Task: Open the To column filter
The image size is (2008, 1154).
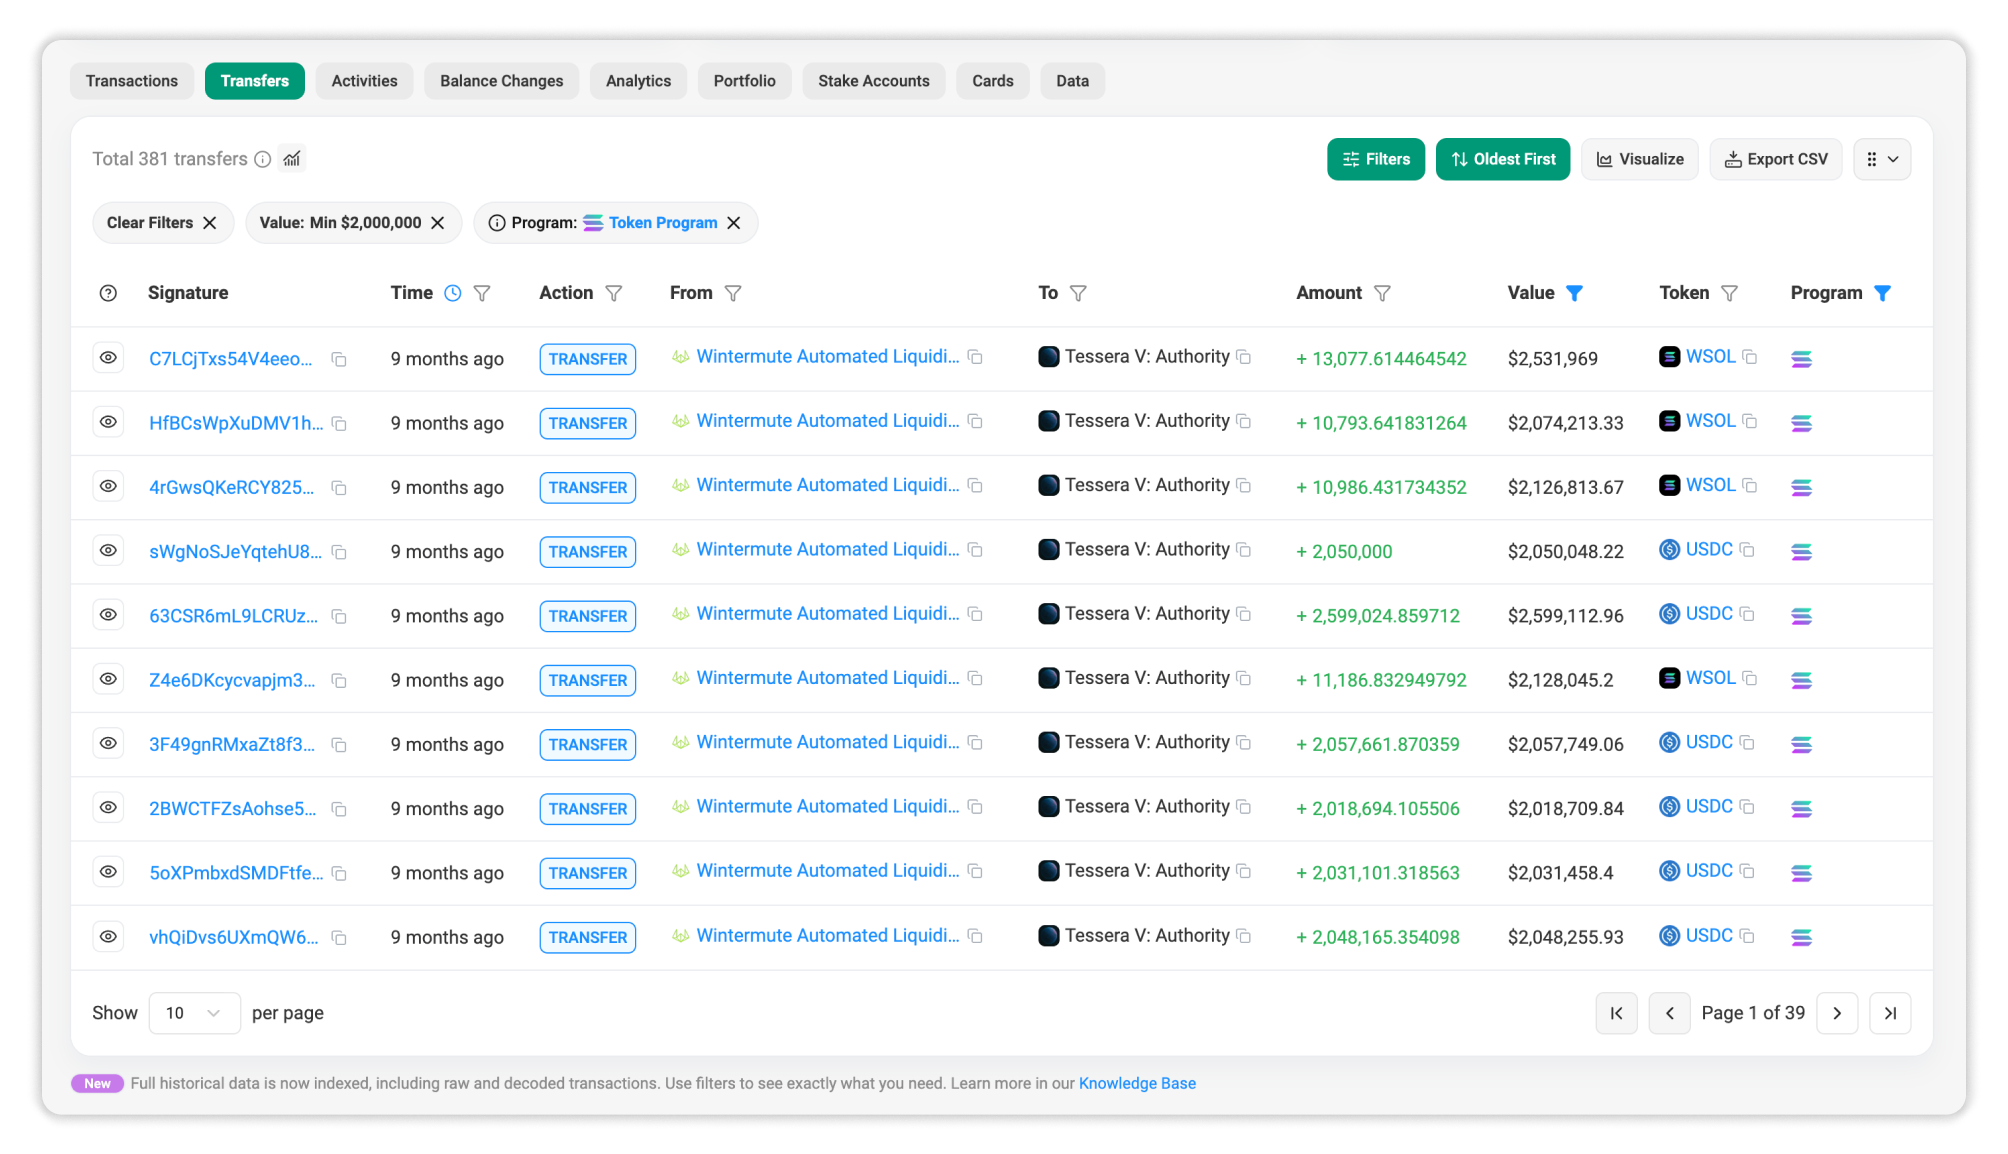Action: [1078, 293]
